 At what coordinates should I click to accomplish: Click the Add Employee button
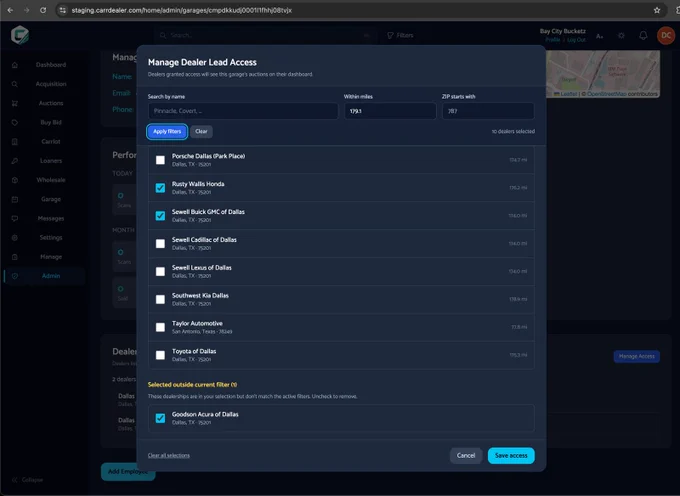pyautogui.click(x=128, y=471)
